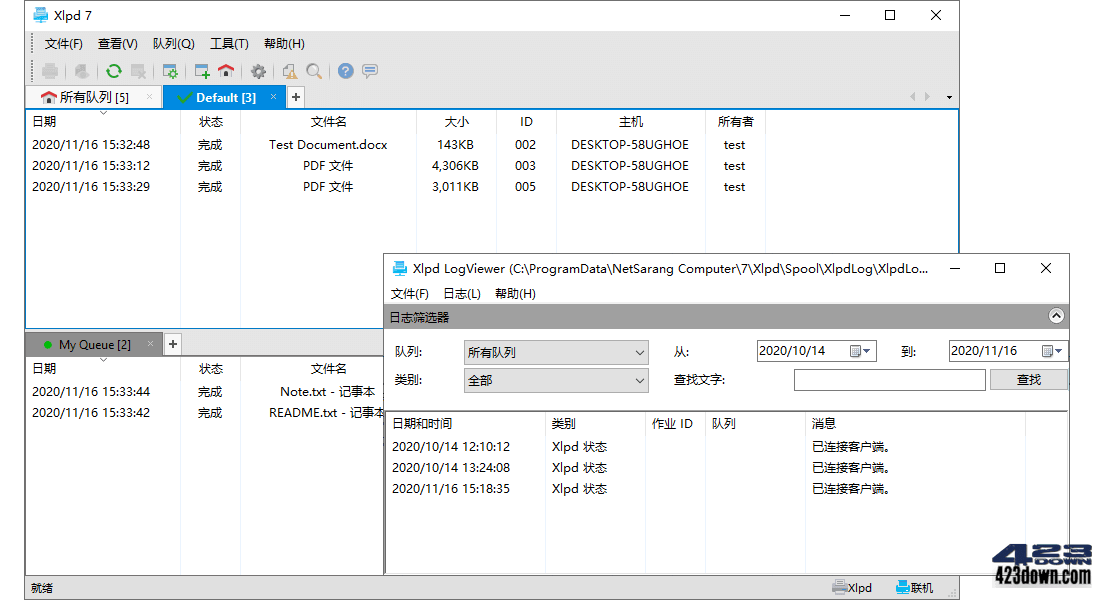
Task: Open the 所有队列 queue dropdown
Action: point(555,351)
